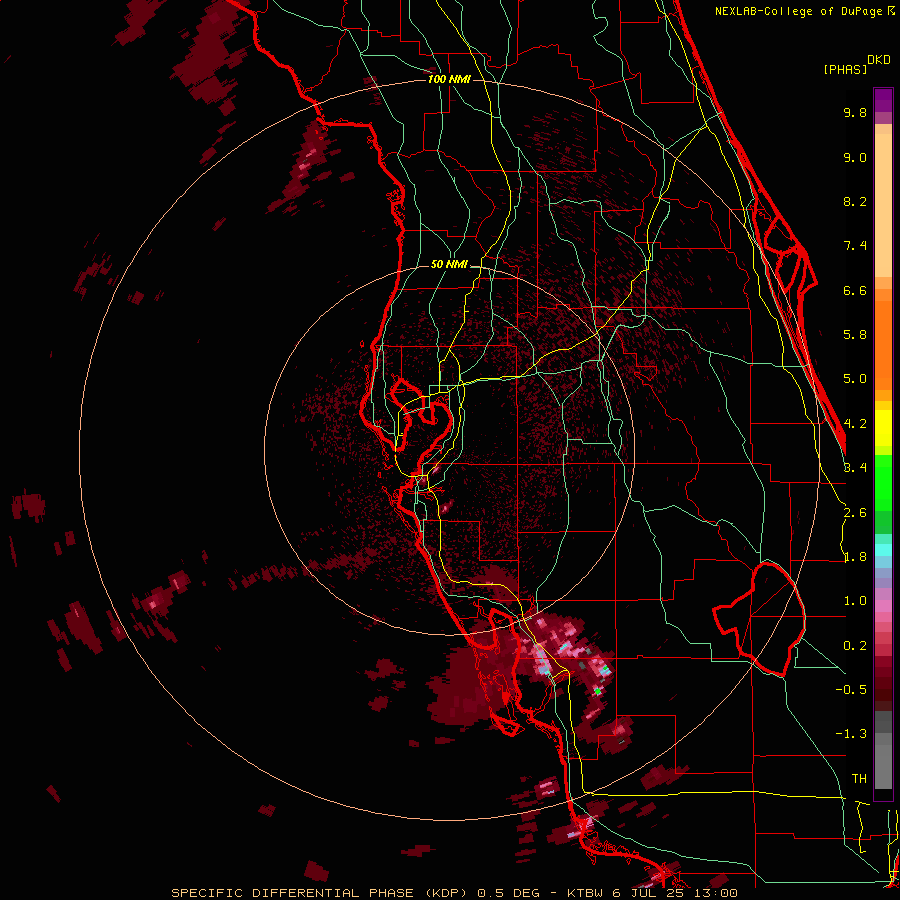
Task: Pick the yellow segment of the color bar
Action: click(x=883, y=428)
